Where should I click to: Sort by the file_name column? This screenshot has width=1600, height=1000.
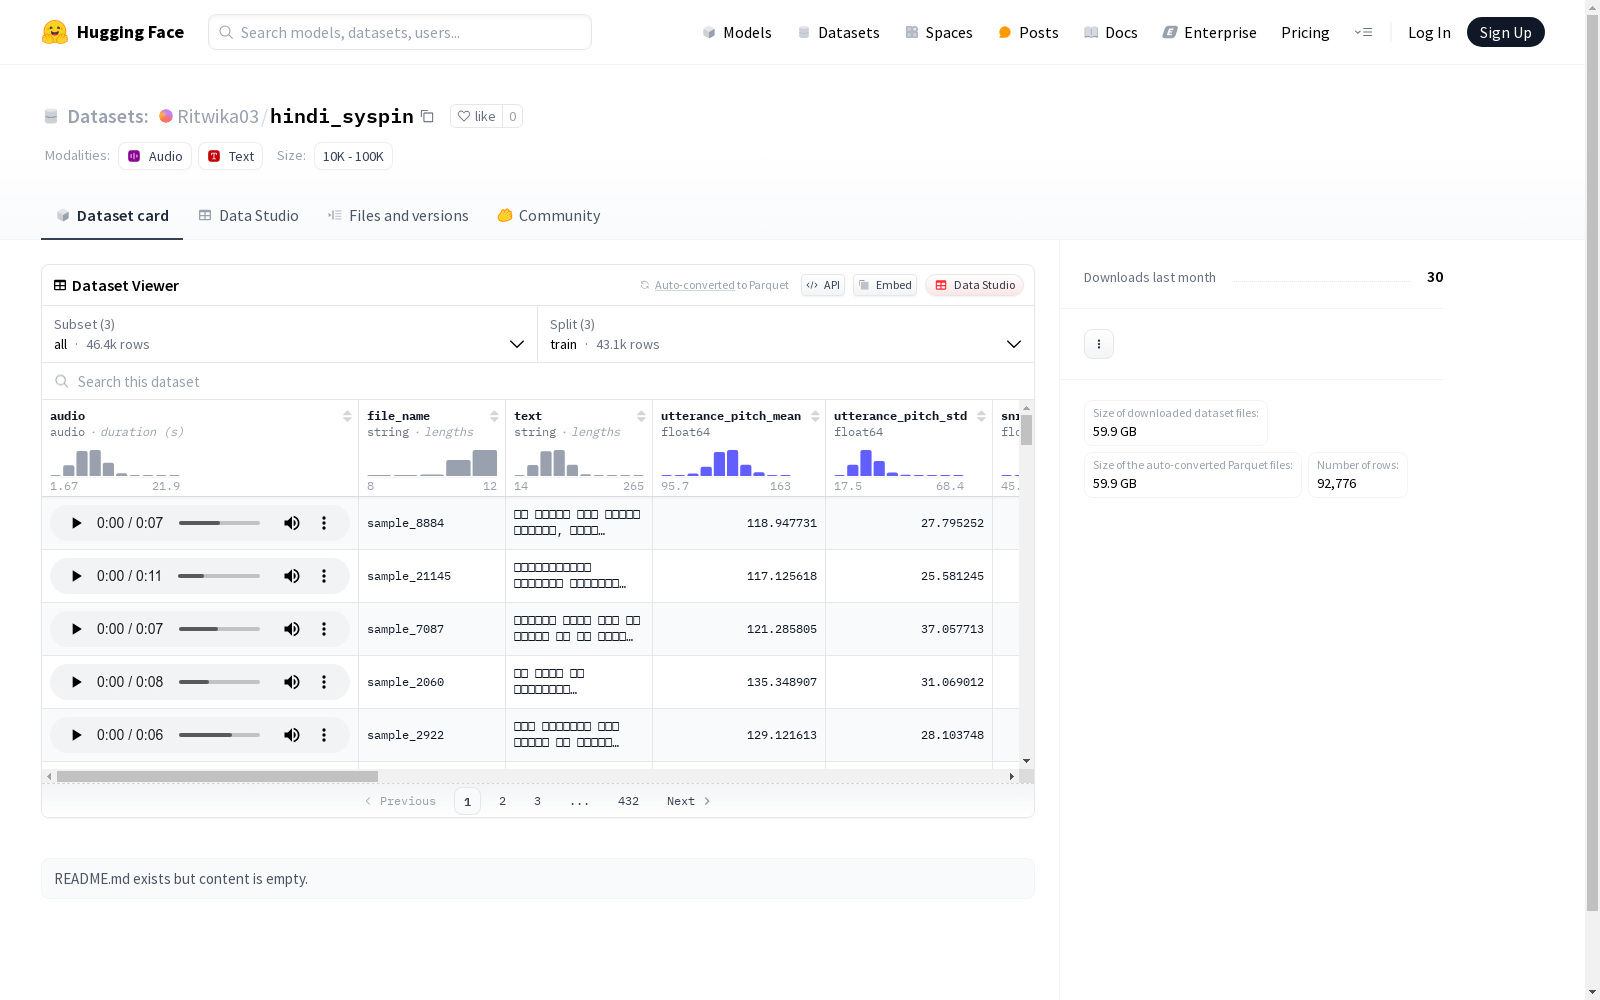click(x=494, y=416)
